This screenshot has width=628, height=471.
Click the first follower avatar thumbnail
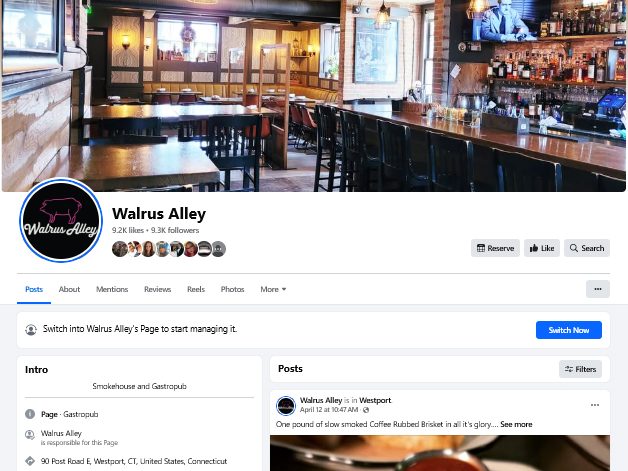point(119,249)
